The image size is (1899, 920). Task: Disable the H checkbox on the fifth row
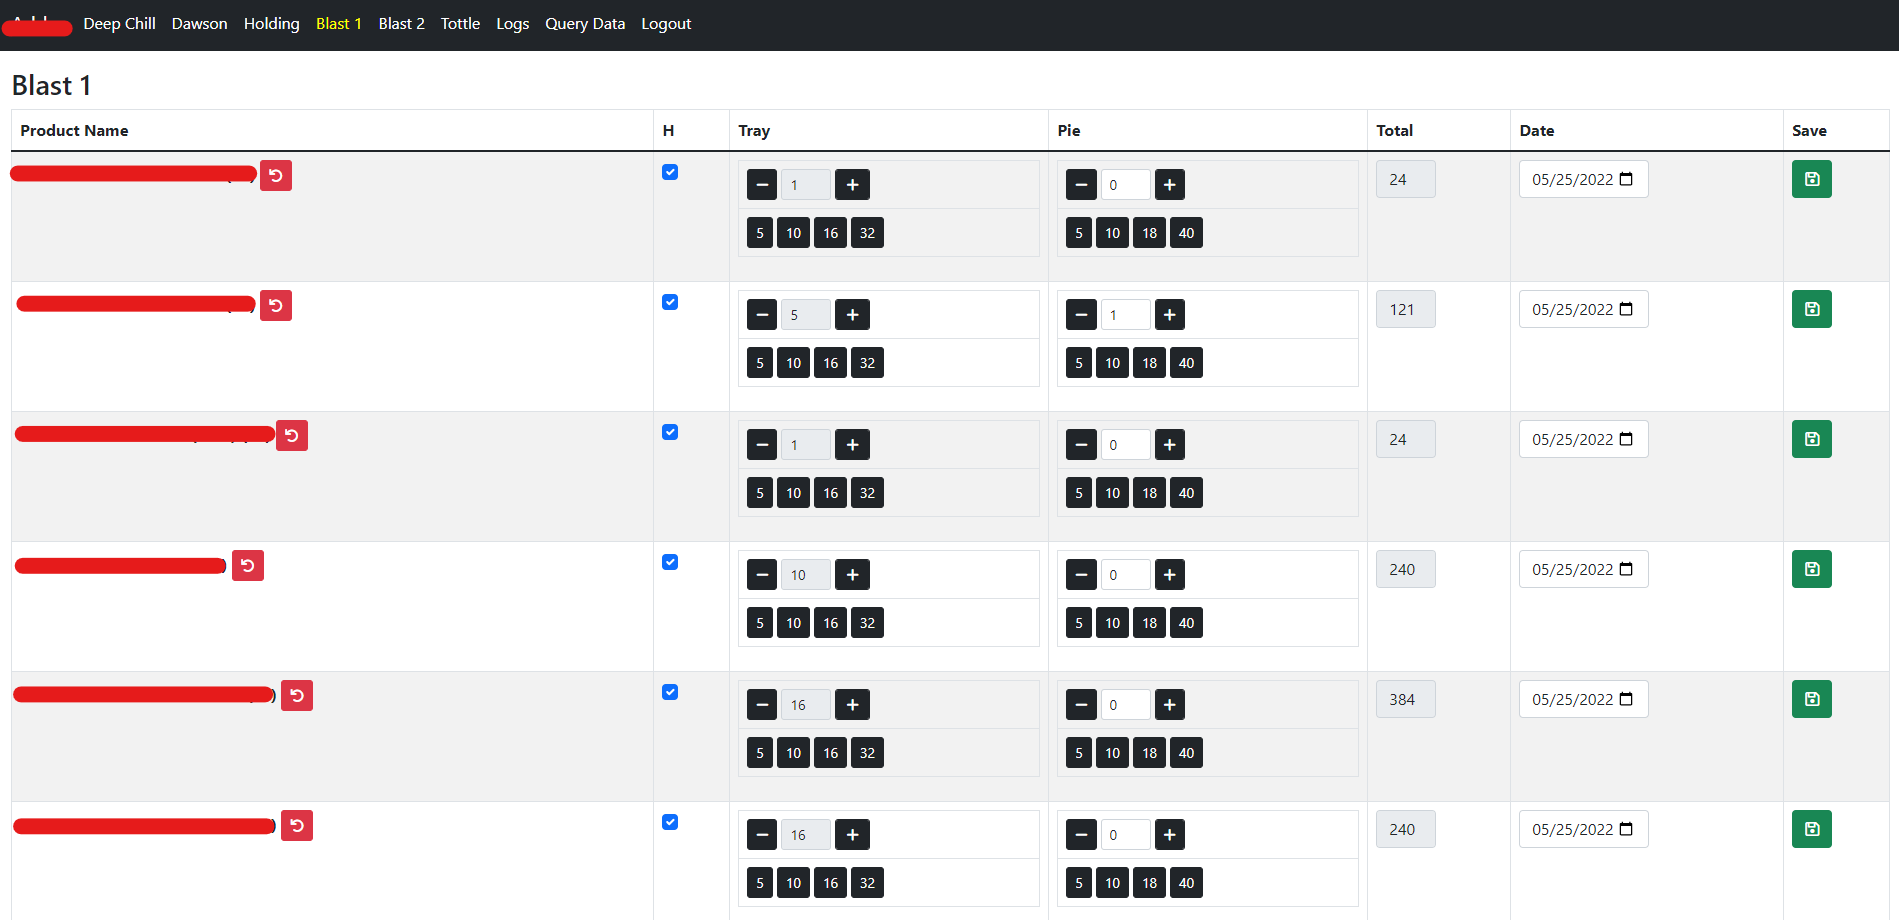point(670,692)
